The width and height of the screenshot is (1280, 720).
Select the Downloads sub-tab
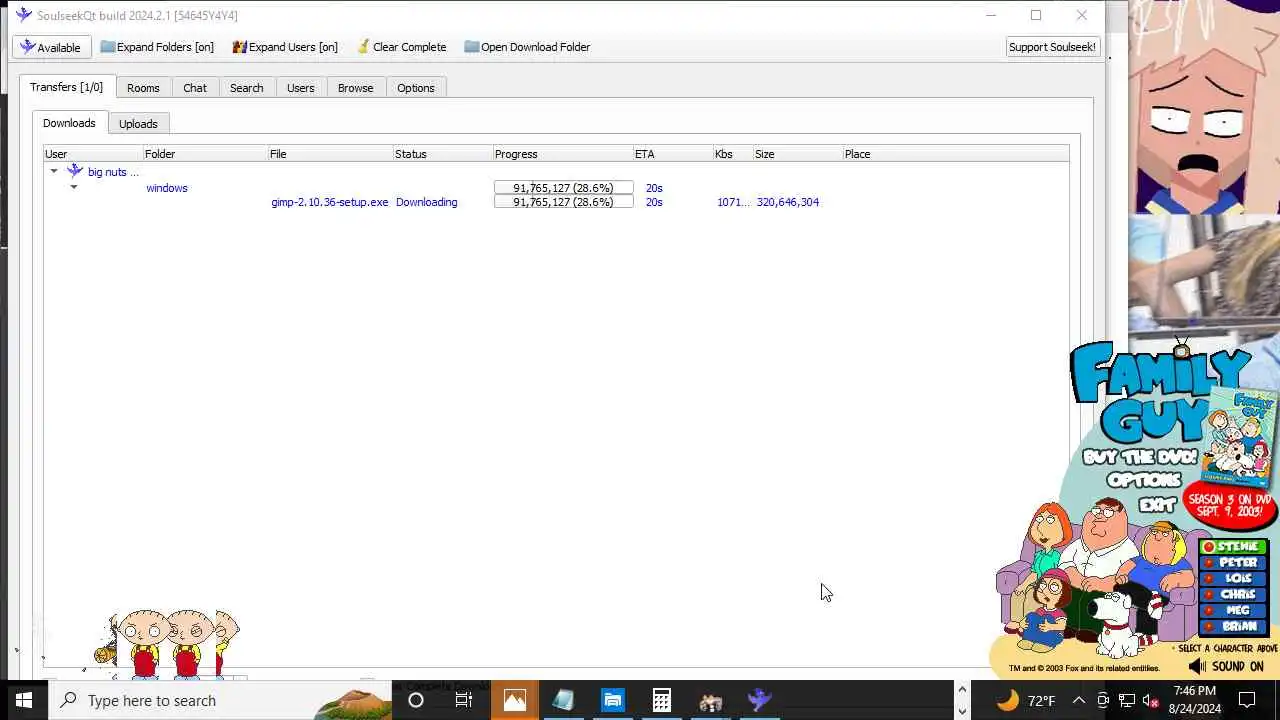(69, 123)
